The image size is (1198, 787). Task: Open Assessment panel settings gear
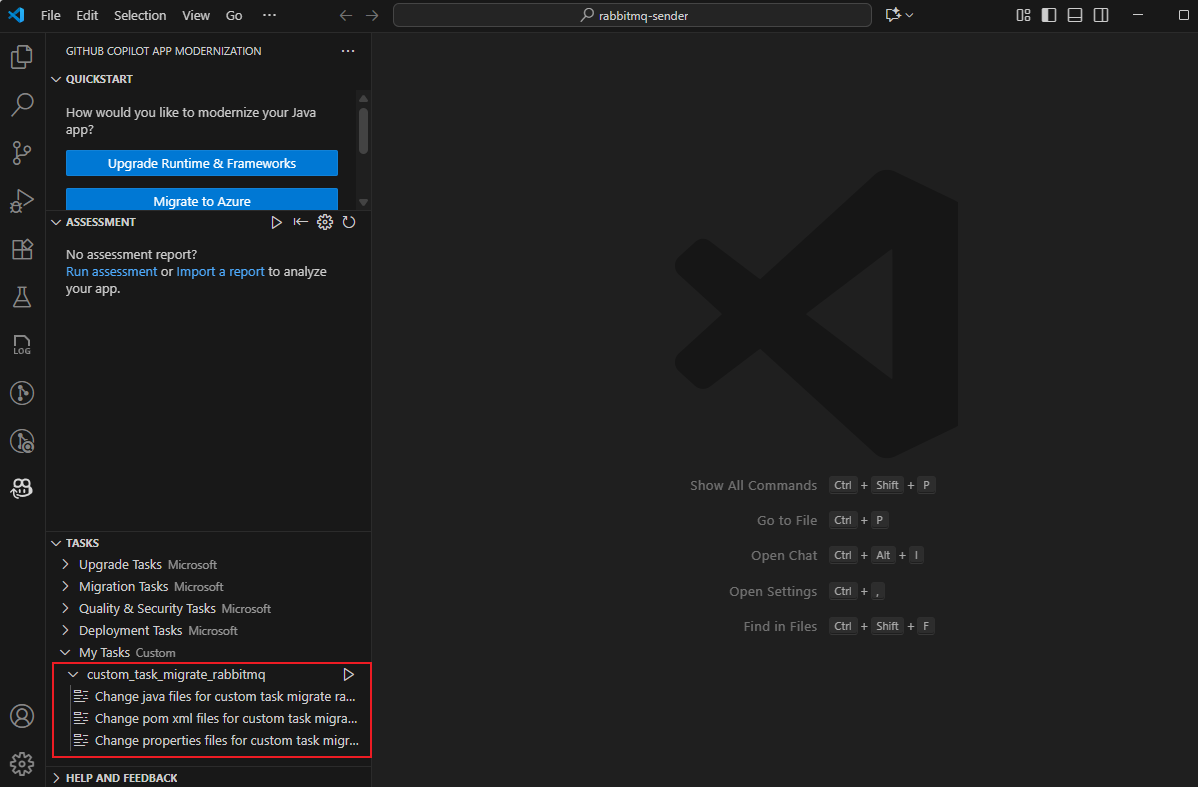325,222
